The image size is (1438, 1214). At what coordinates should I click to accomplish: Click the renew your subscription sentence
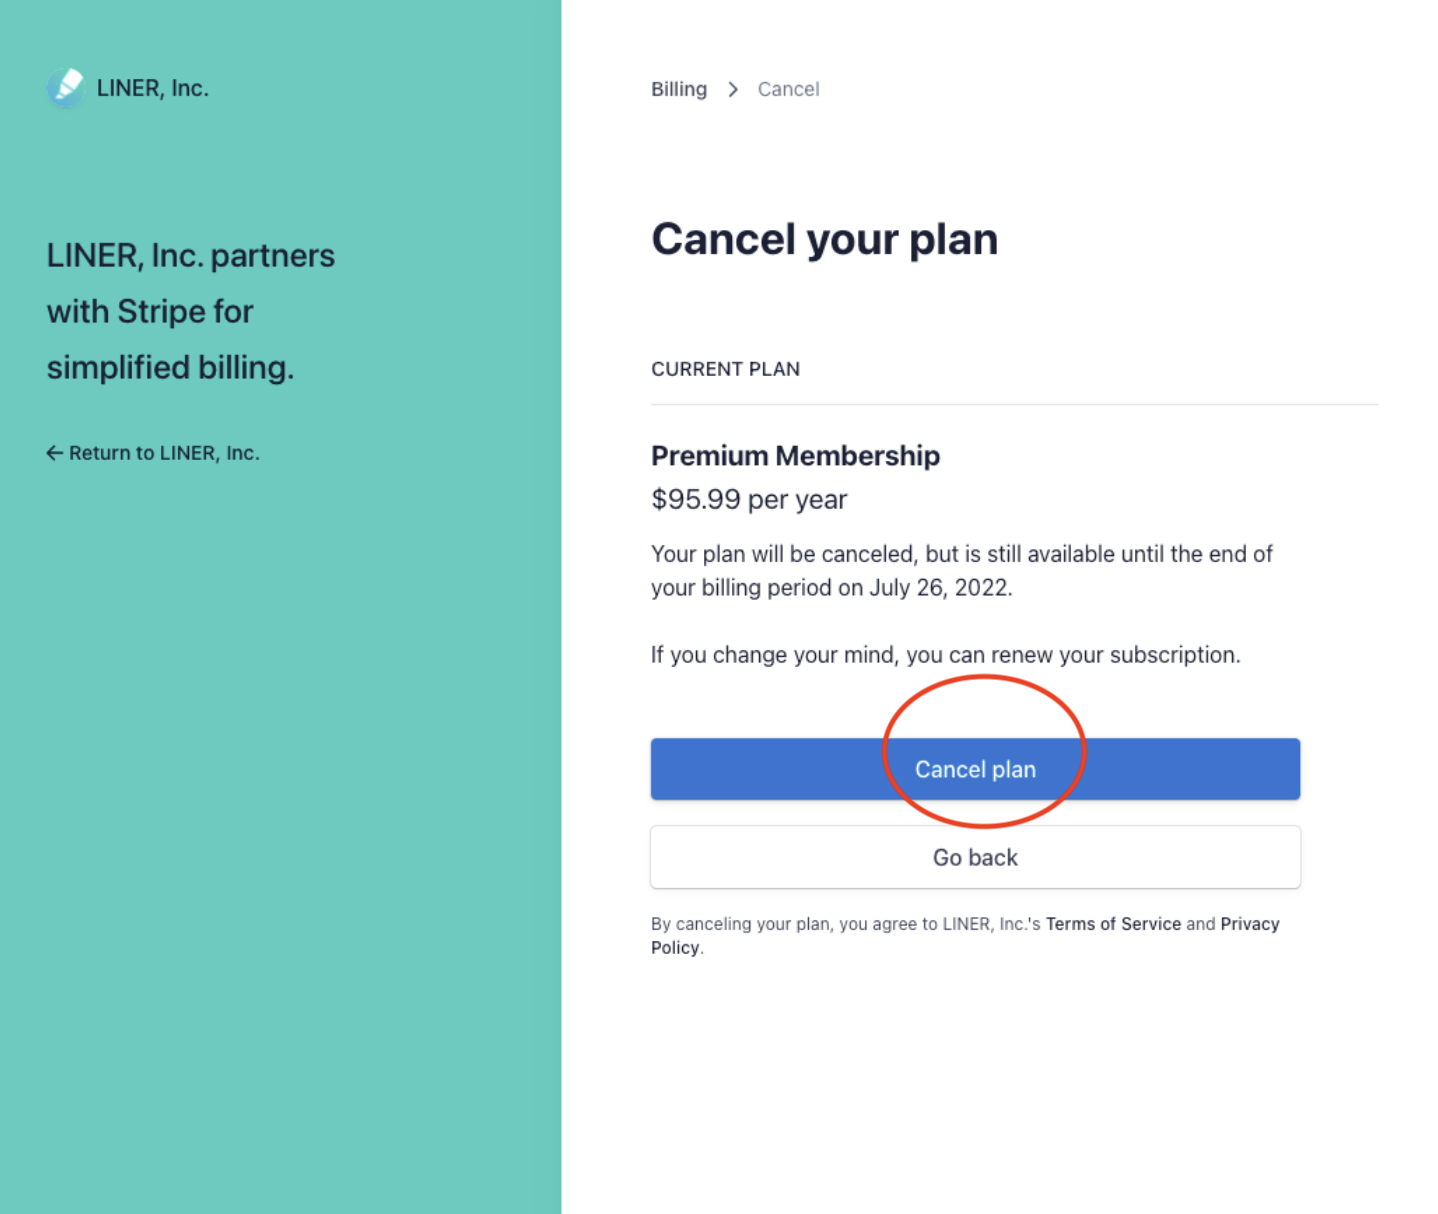[x=945, y=655]
